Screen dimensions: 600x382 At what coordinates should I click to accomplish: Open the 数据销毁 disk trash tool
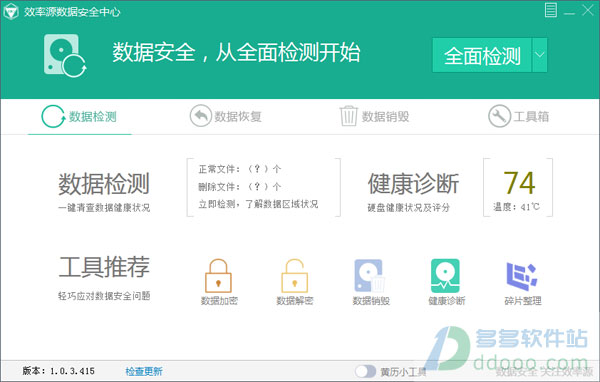[x=371, y=282]
